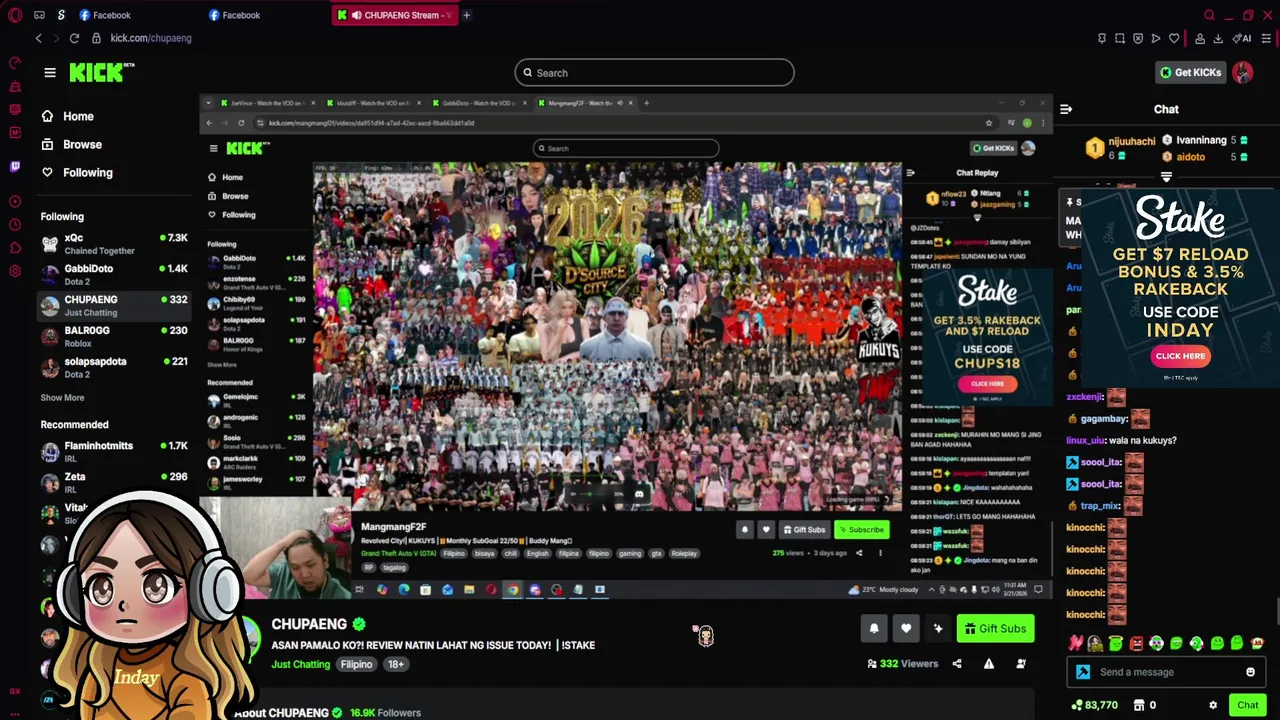
Task: Open Twitch in Opera sidebar
Action: (14, 166)
